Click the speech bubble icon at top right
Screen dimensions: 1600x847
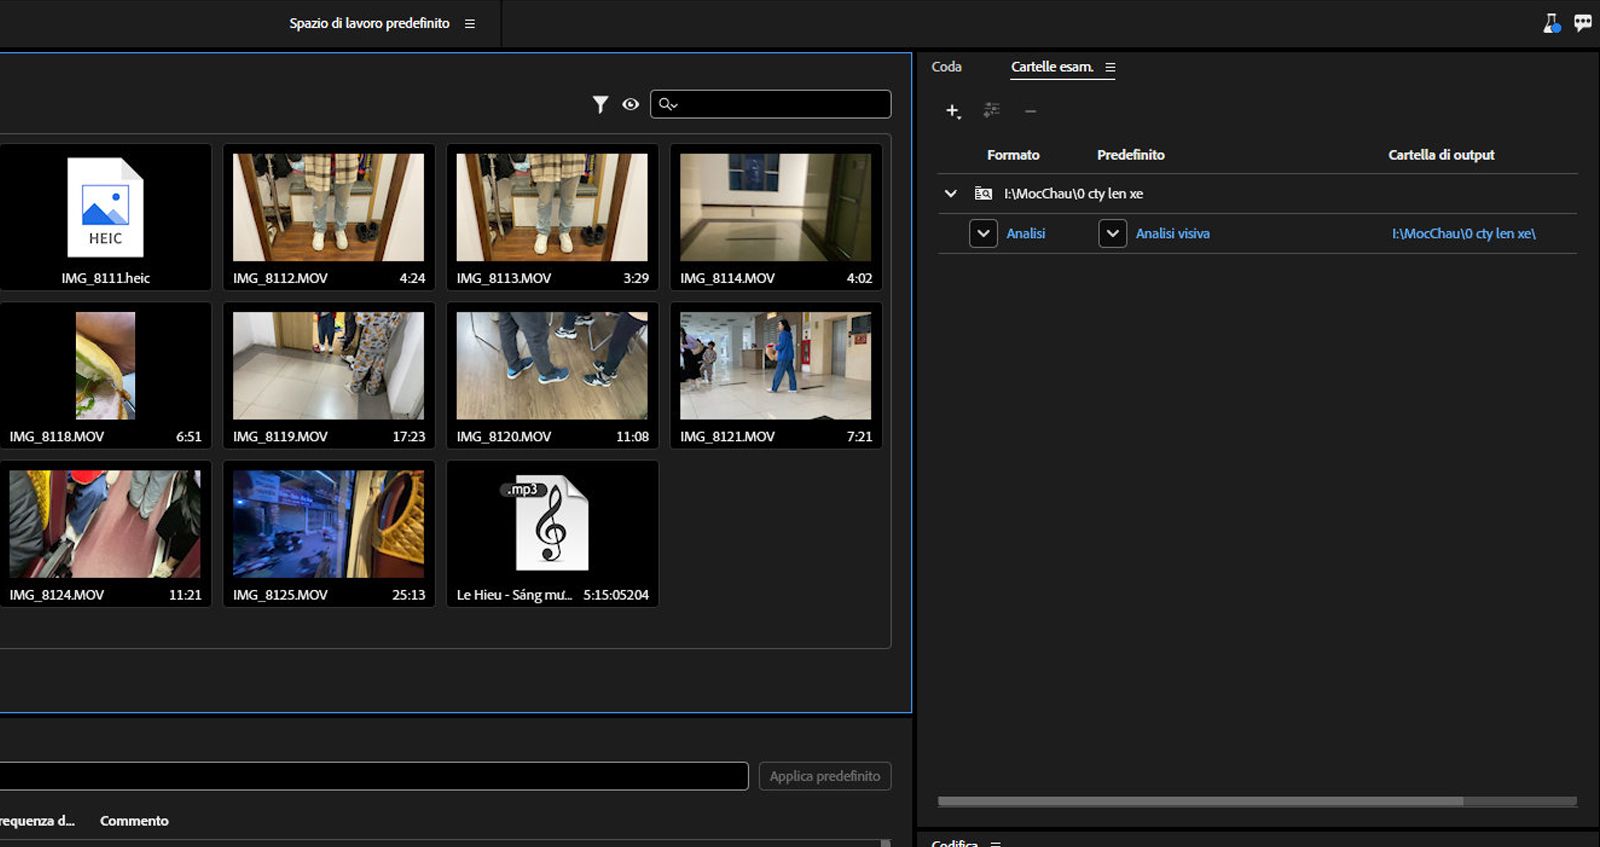(x=1582, y=23)
